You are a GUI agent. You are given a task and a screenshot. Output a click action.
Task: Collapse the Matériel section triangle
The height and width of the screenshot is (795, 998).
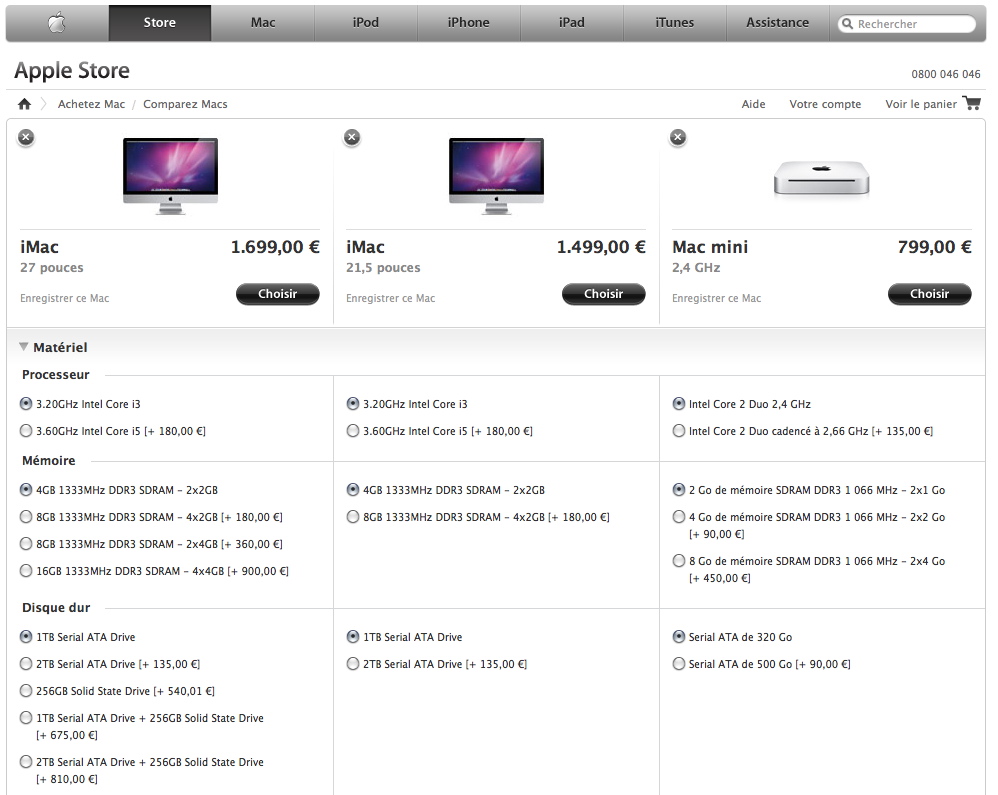click(24, 347)
